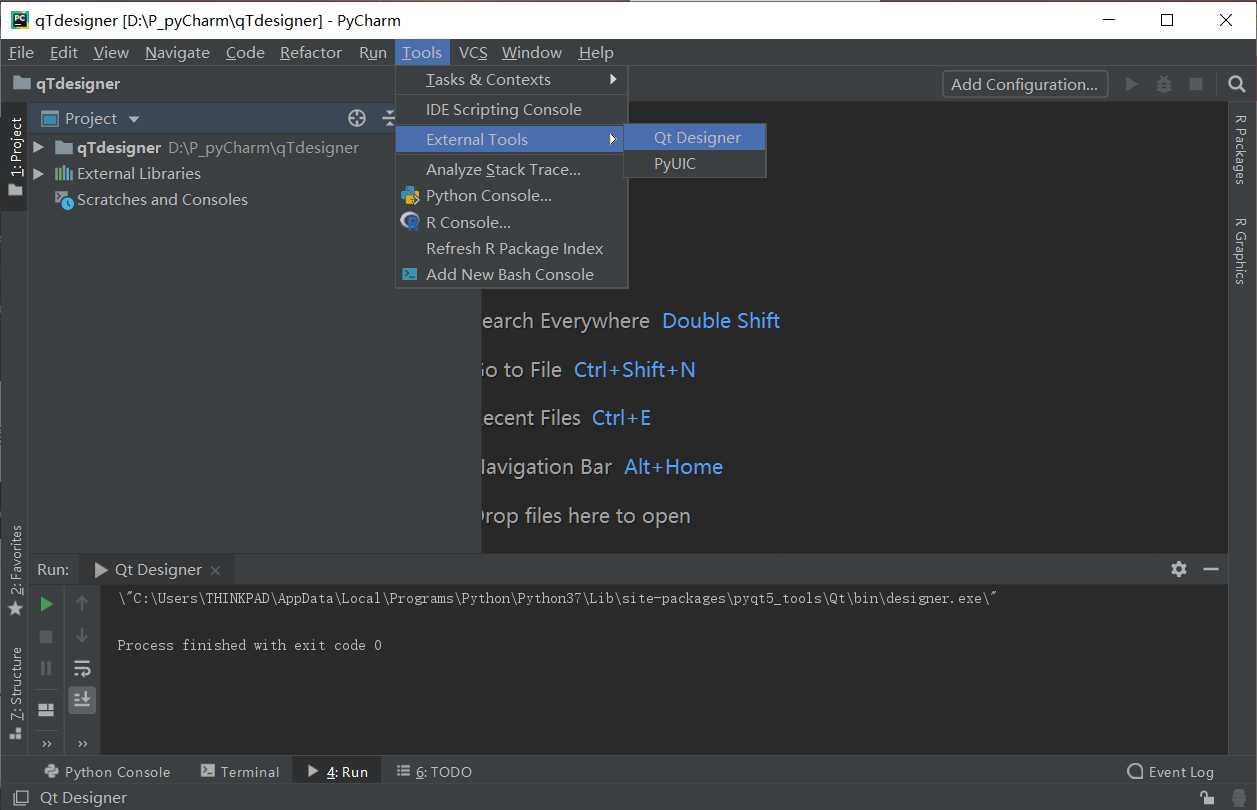1257x810 pixels.
Task: Toggle Scroll to End in Run console
Action: (x=82, y=699)
